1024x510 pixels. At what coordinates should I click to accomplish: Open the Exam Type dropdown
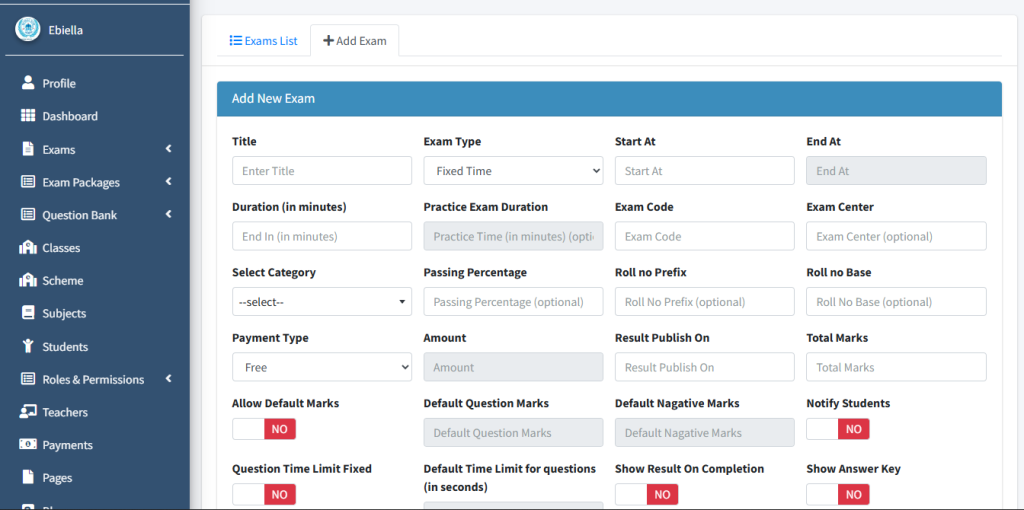coord(513,171)
